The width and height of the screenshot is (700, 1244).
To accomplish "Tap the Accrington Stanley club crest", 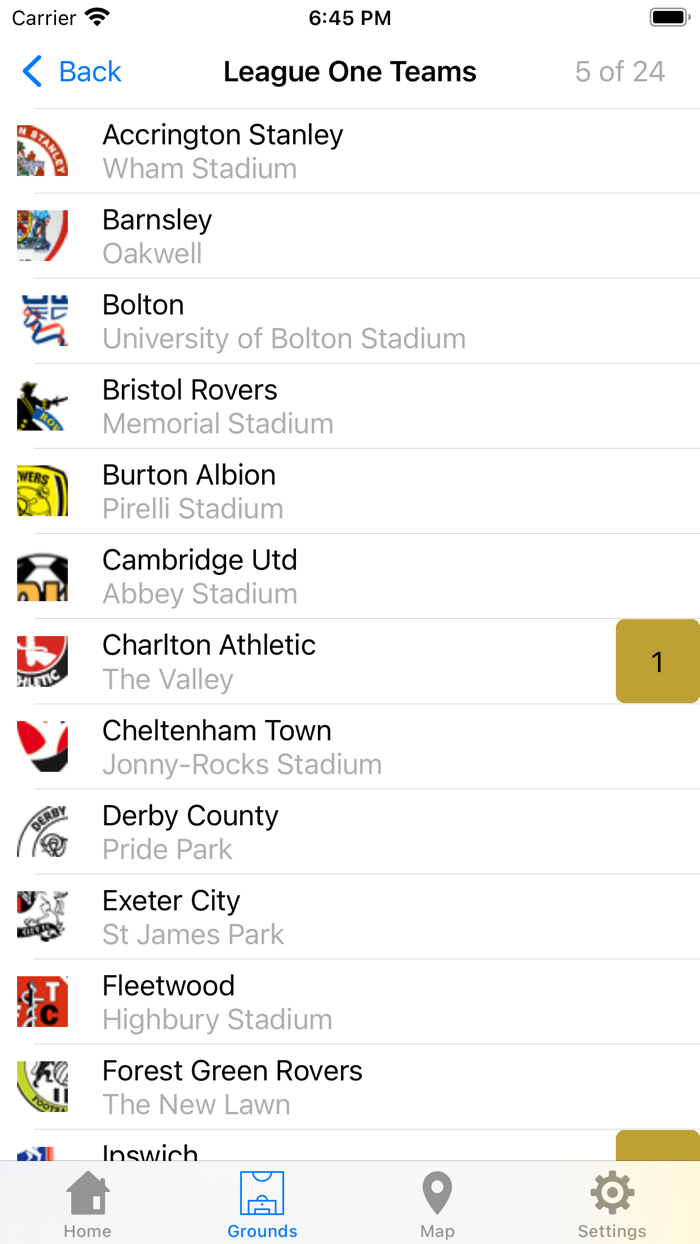I will pos(42,151).
